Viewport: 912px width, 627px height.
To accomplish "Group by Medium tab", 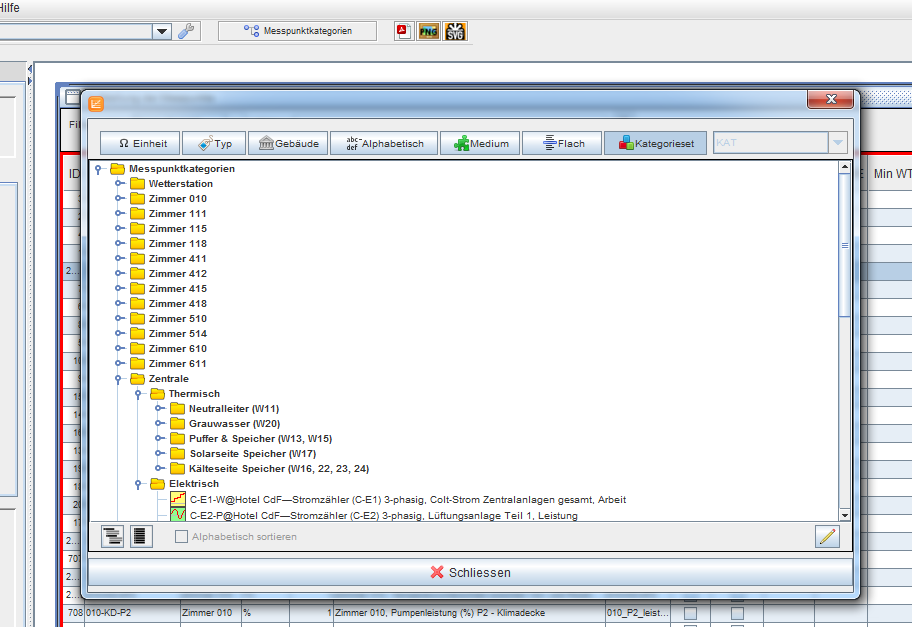I will pos(480,143).
